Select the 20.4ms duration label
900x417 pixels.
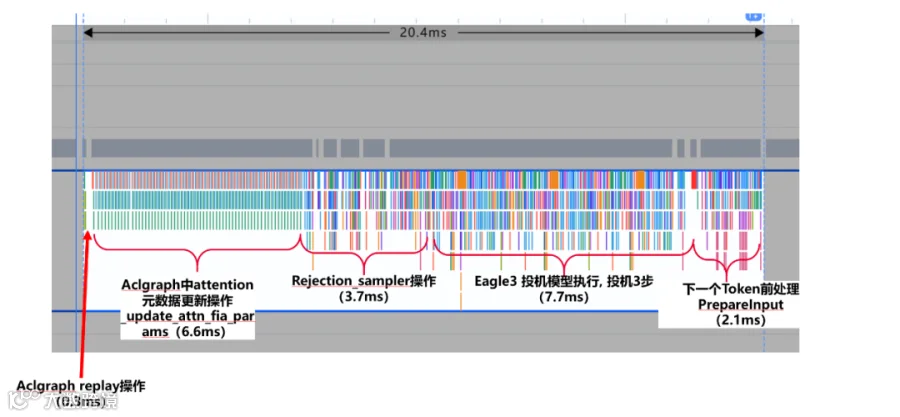tap(423, 33)
